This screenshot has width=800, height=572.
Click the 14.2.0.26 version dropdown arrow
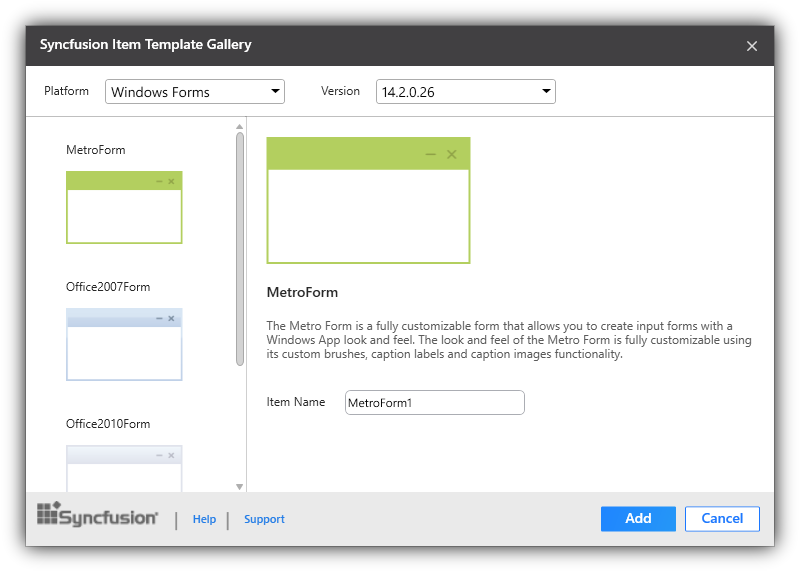point(546,92)
